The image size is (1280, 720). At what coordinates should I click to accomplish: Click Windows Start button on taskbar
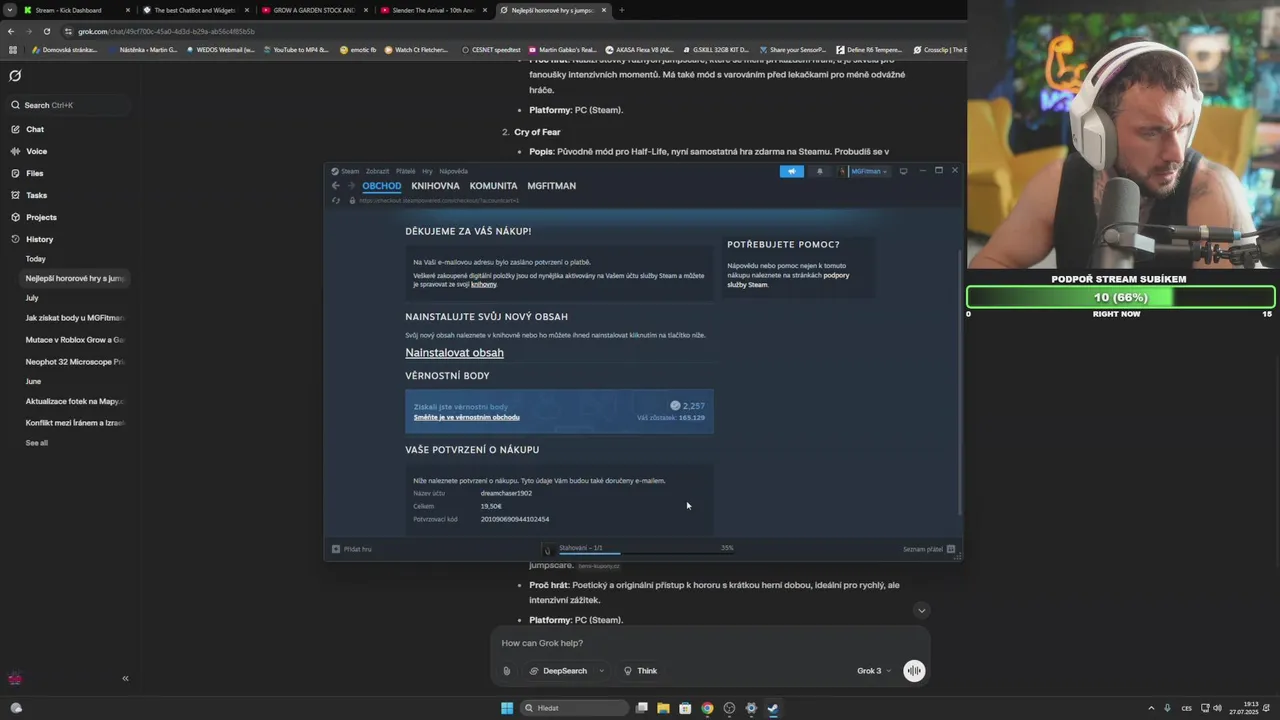pos(507,708)
